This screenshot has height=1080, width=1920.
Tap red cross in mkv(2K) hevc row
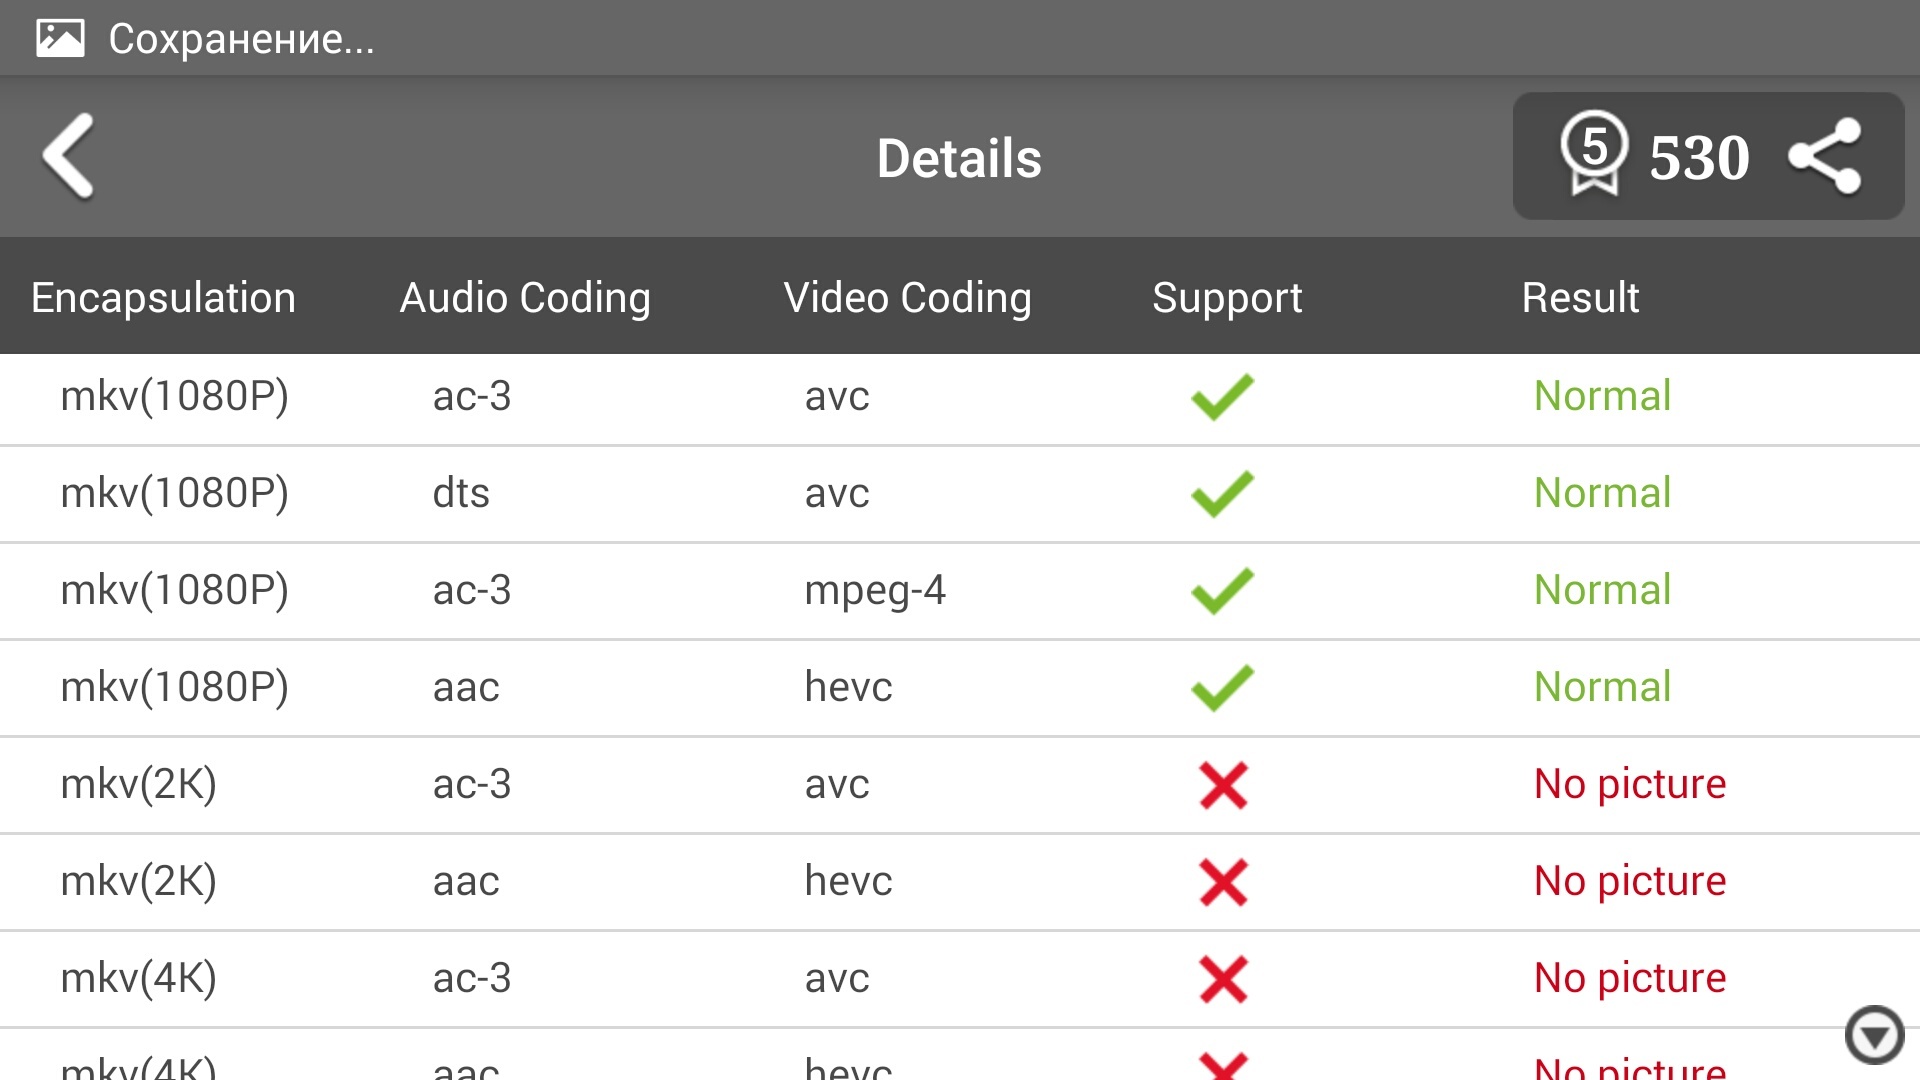click(1223, 881)
